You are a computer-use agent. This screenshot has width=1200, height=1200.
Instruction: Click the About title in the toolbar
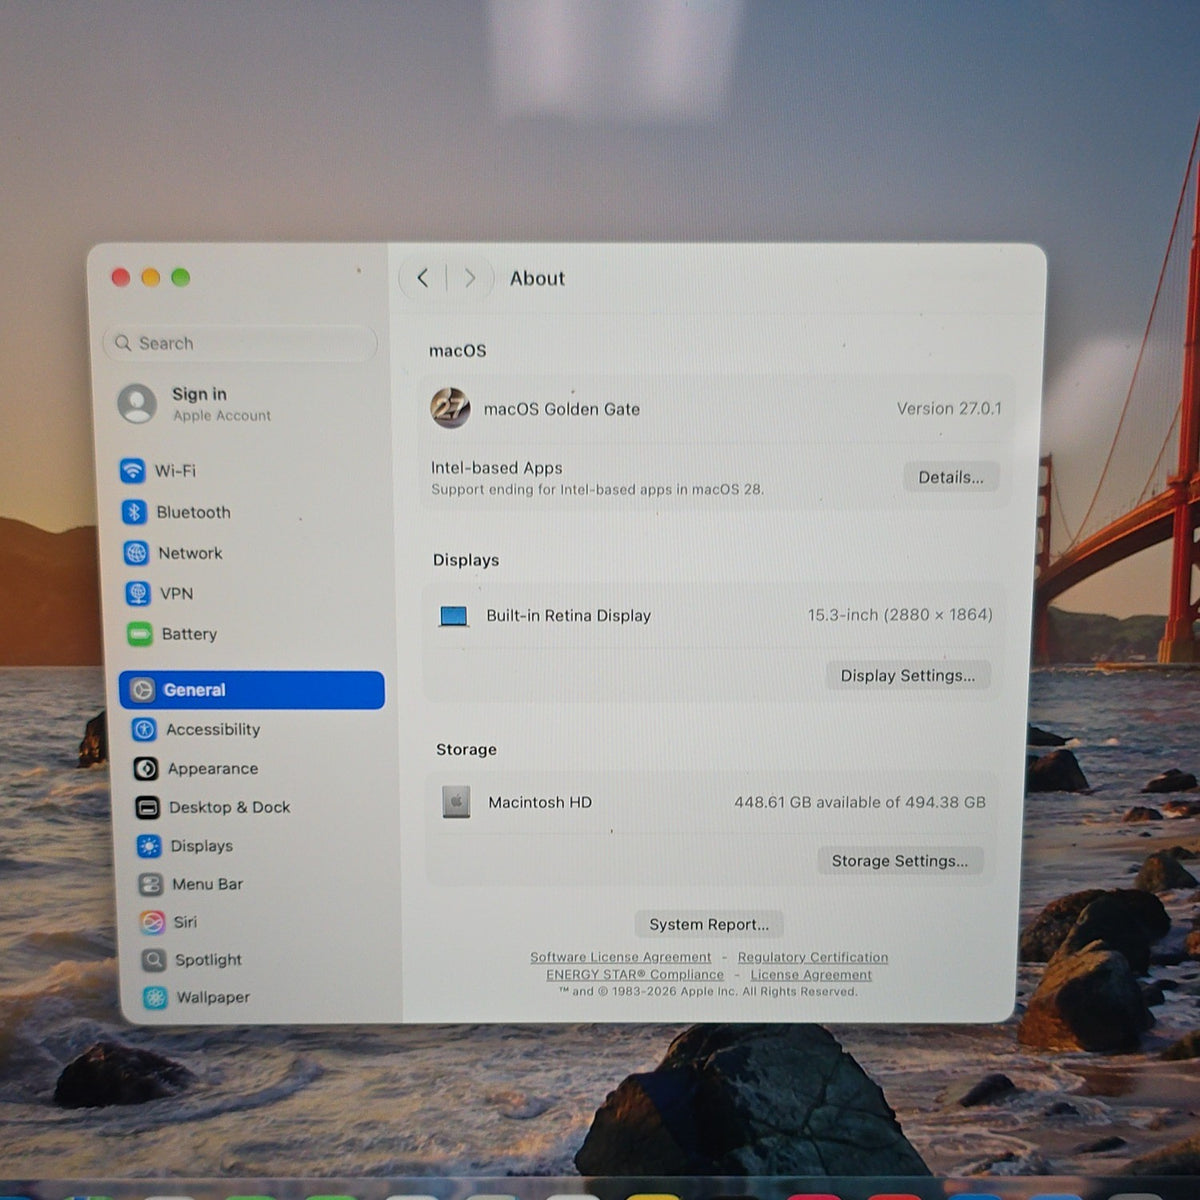click(x=538, y=278)
